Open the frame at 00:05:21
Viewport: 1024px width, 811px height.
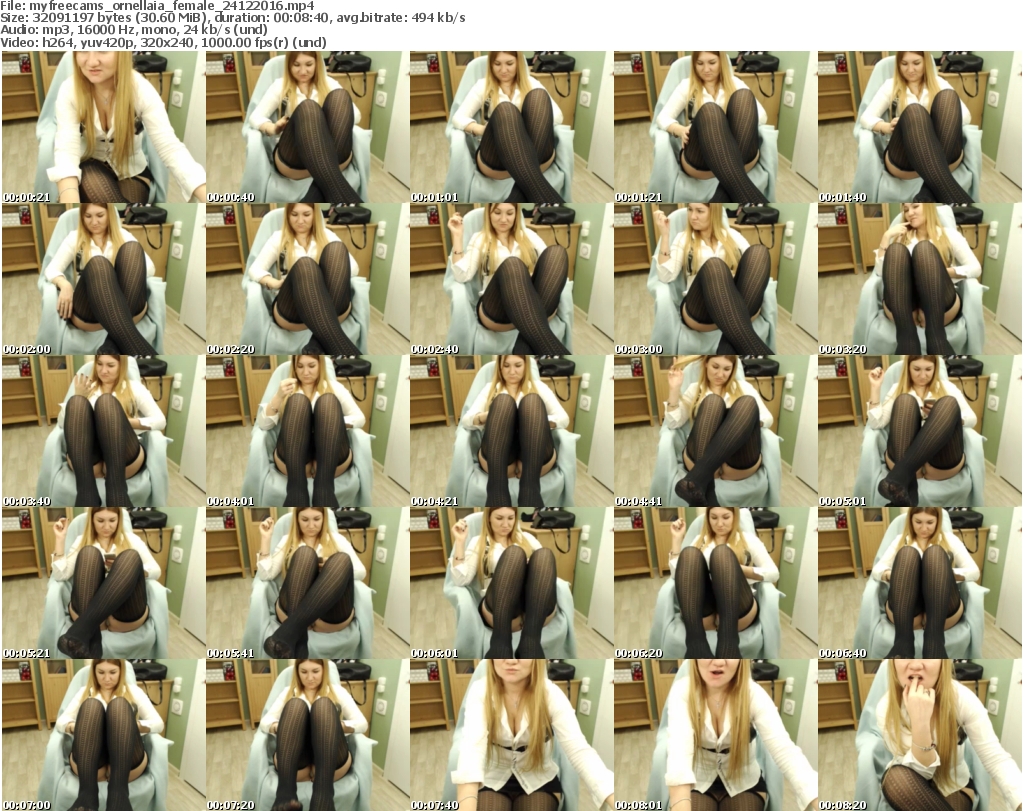click(104, 583)
